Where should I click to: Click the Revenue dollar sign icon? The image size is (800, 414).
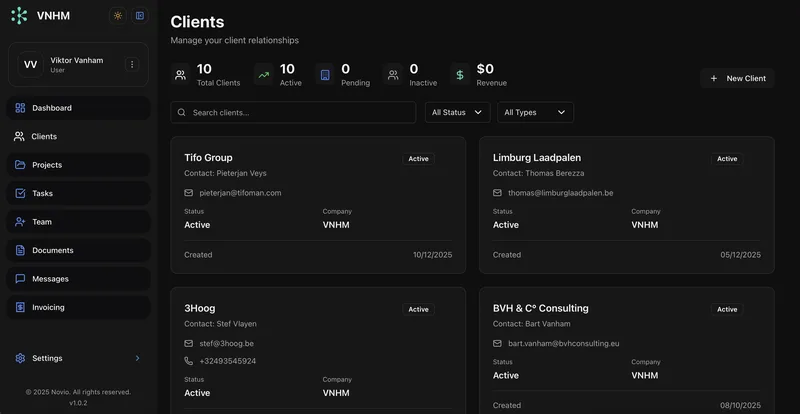[x=460, y=76]
